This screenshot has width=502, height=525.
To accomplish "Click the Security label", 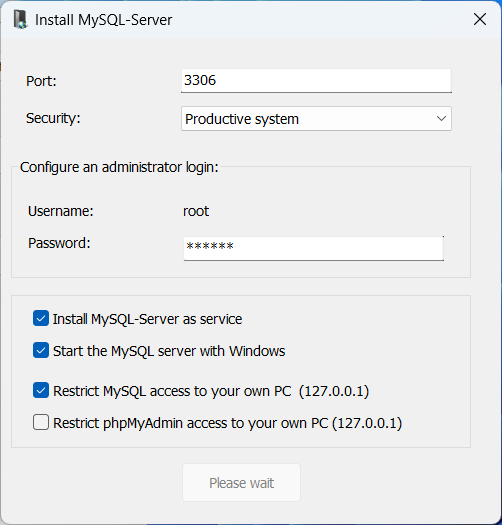I will (53, 119).
